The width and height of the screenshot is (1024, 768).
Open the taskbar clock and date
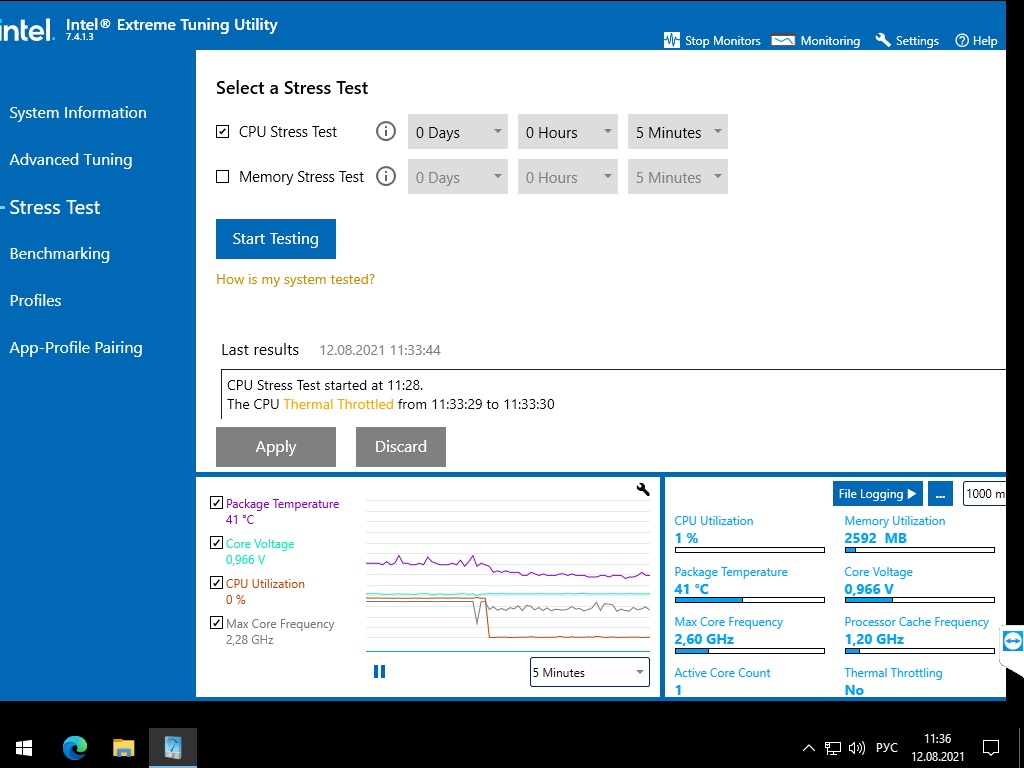pyautogui.click(x=937, y=748)
